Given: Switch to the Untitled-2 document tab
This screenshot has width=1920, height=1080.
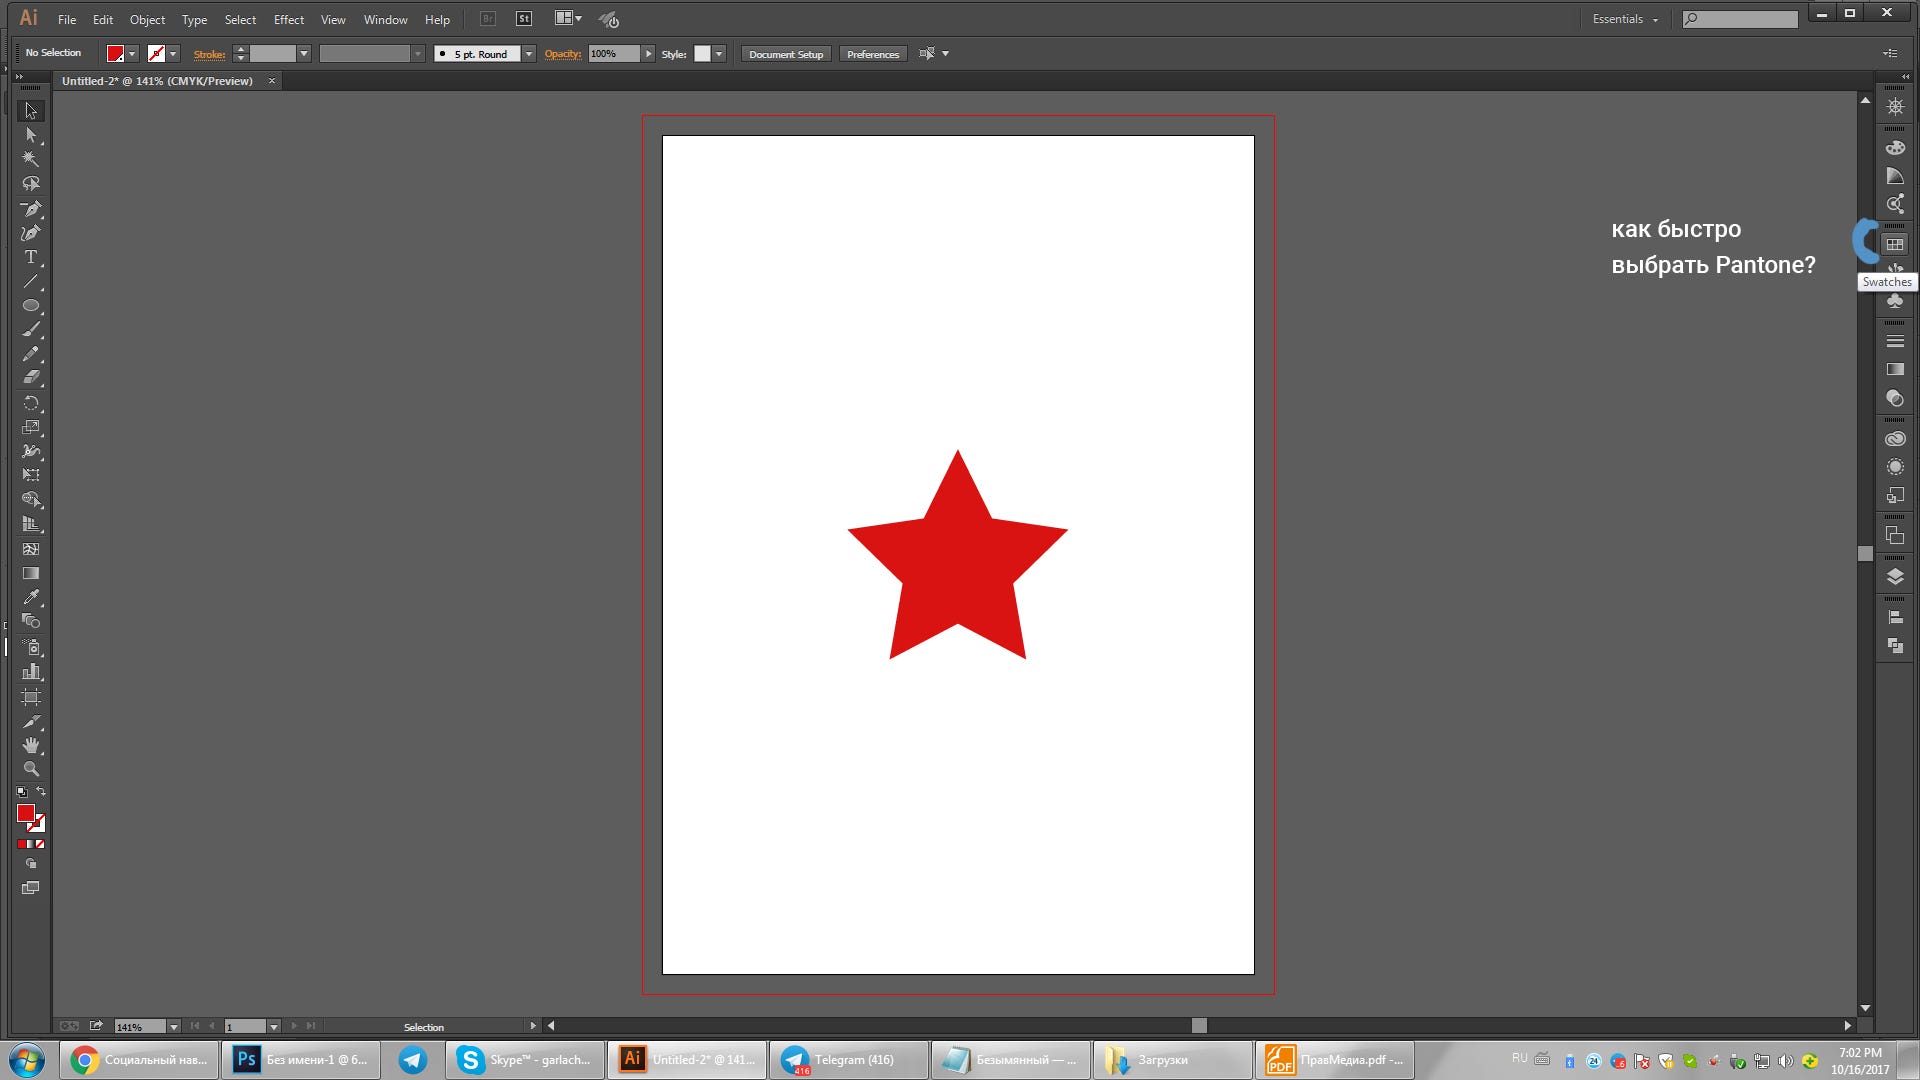Looking at the screenshot, I should click(x=157, y=81).
